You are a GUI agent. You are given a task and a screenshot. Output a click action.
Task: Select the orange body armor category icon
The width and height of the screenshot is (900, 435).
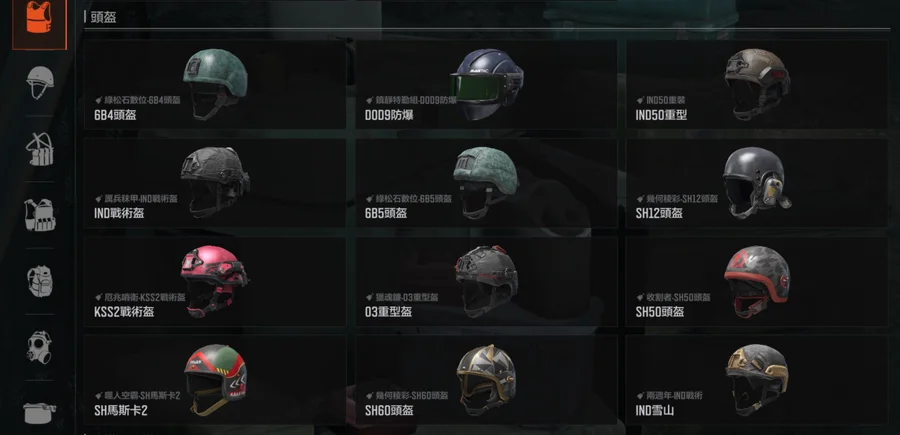click(39, 24)
